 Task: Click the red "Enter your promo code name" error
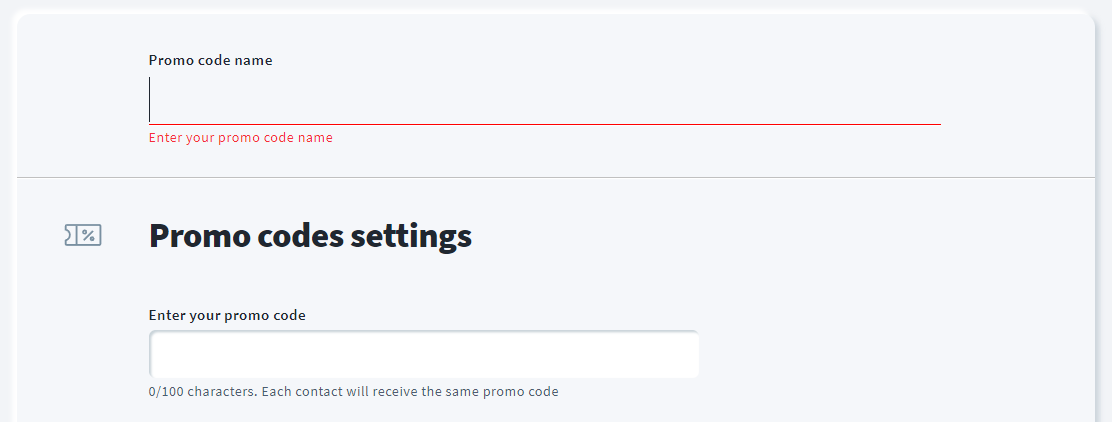pos(240,138)
